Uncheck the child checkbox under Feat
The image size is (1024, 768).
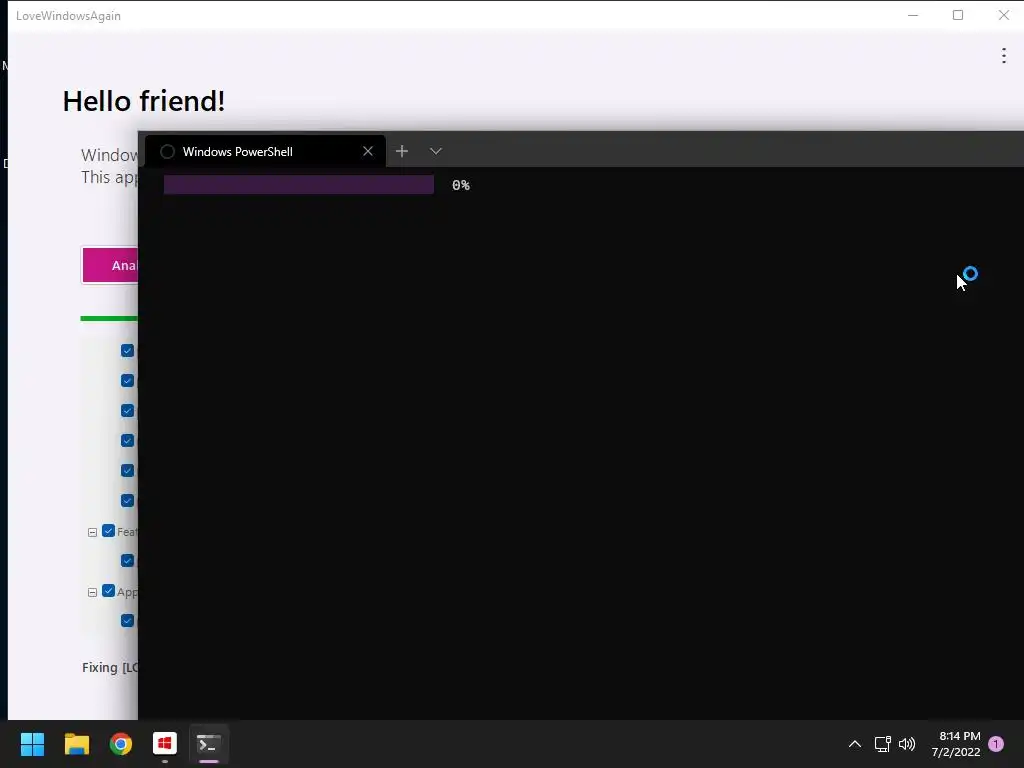[127, 561]
